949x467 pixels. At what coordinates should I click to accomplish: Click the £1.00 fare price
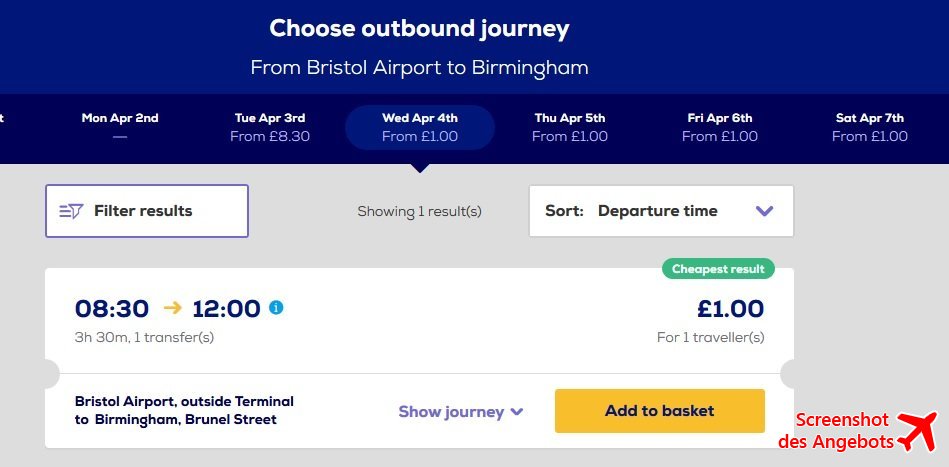(730, 309)
